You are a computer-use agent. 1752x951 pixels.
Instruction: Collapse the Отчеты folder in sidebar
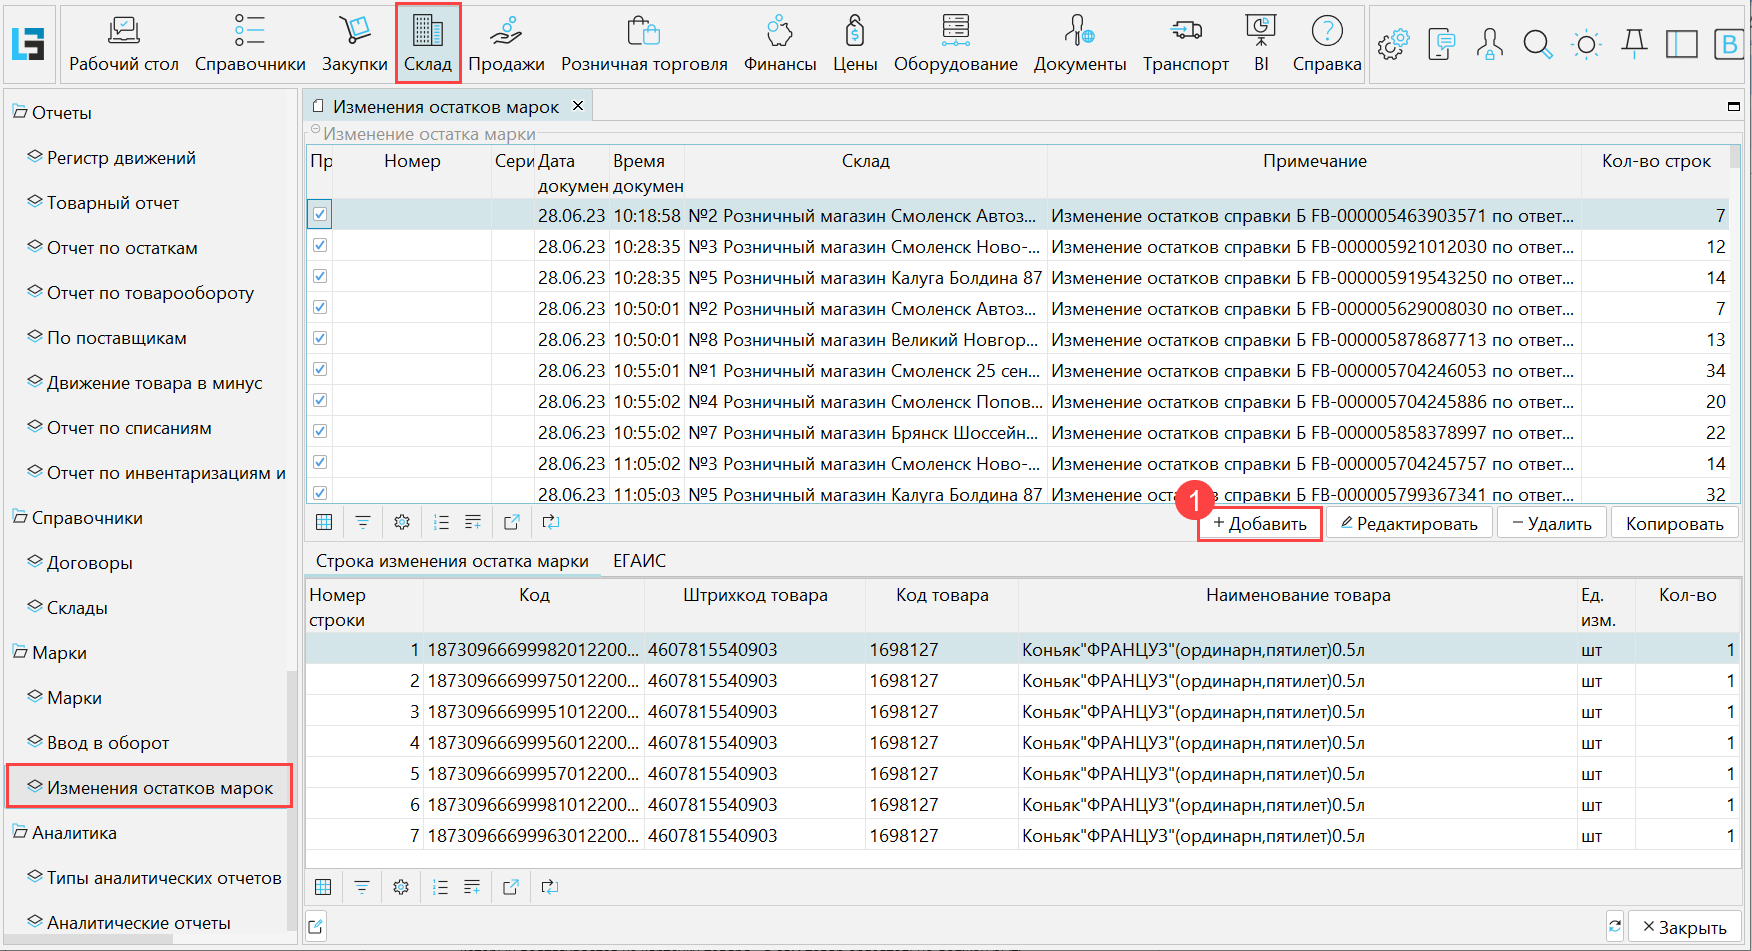pyautogui.click(x=20, y=113)
